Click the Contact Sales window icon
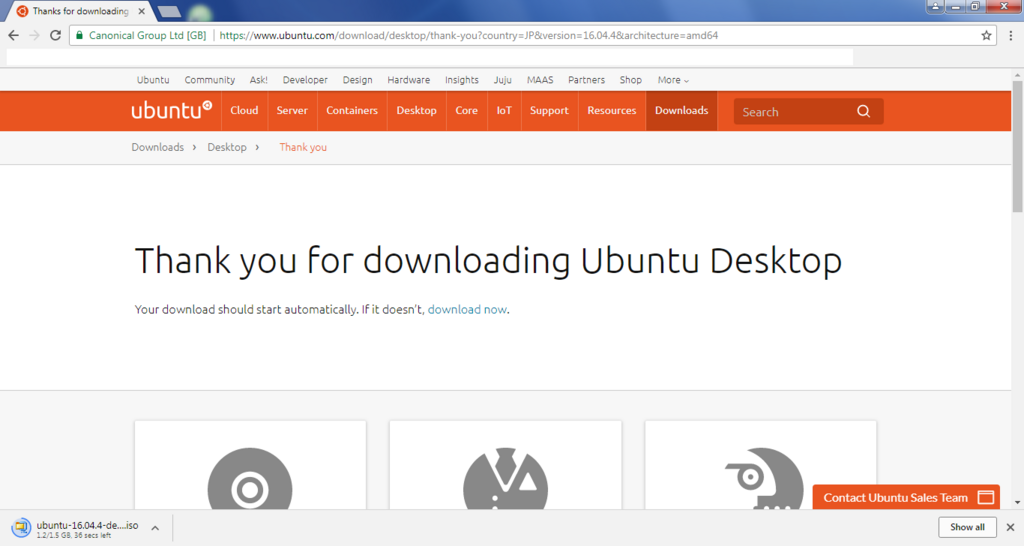The image size is (1024, 546). (986, 498)
